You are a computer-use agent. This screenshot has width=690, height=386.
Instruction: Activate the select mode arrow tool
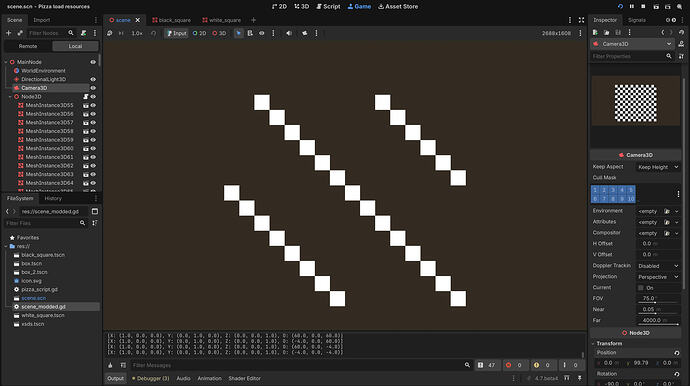coord(239,33)
